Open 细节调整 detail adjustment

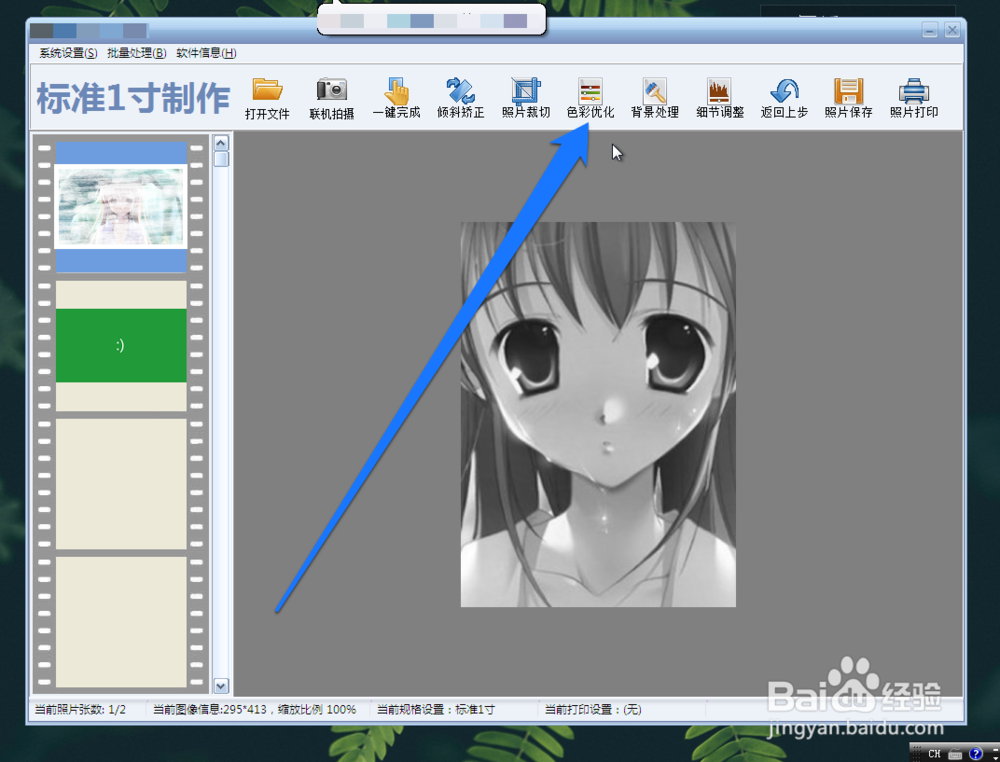719,98
